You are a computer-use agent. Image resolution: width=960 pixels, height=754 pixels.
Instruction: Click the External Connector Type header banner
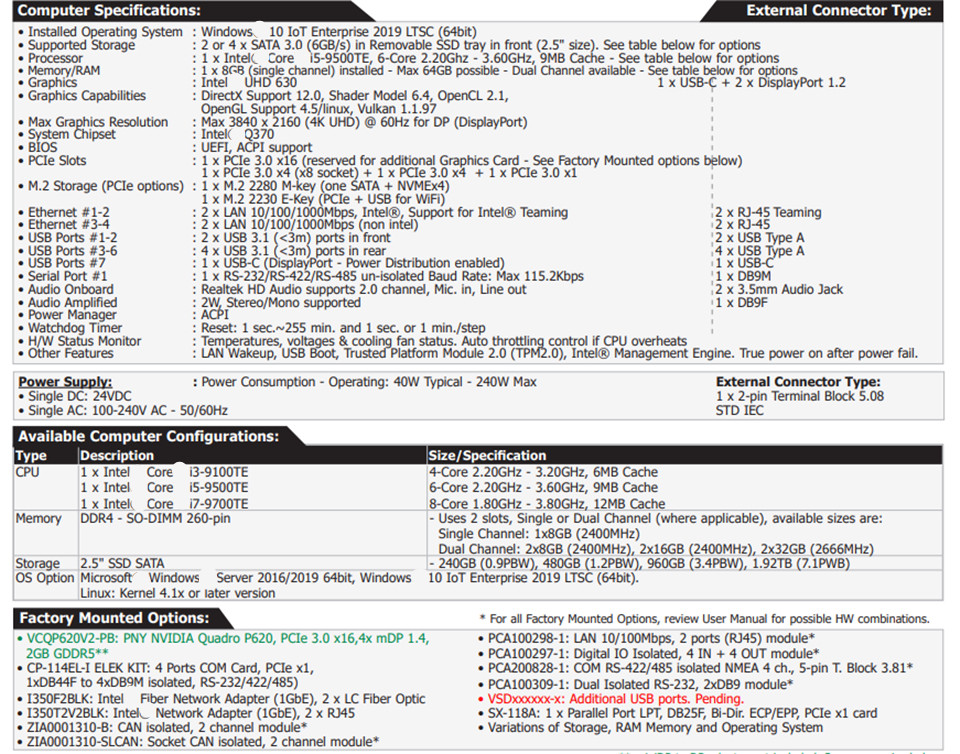coord(838,11)
